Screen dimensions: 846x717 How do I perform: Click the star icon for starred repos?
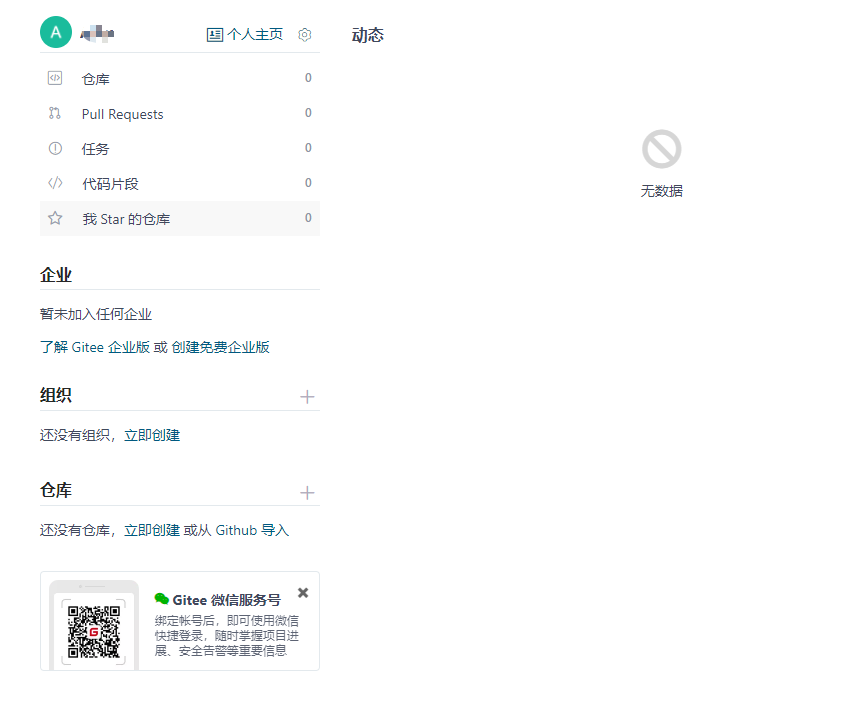(x=55, y=218)
